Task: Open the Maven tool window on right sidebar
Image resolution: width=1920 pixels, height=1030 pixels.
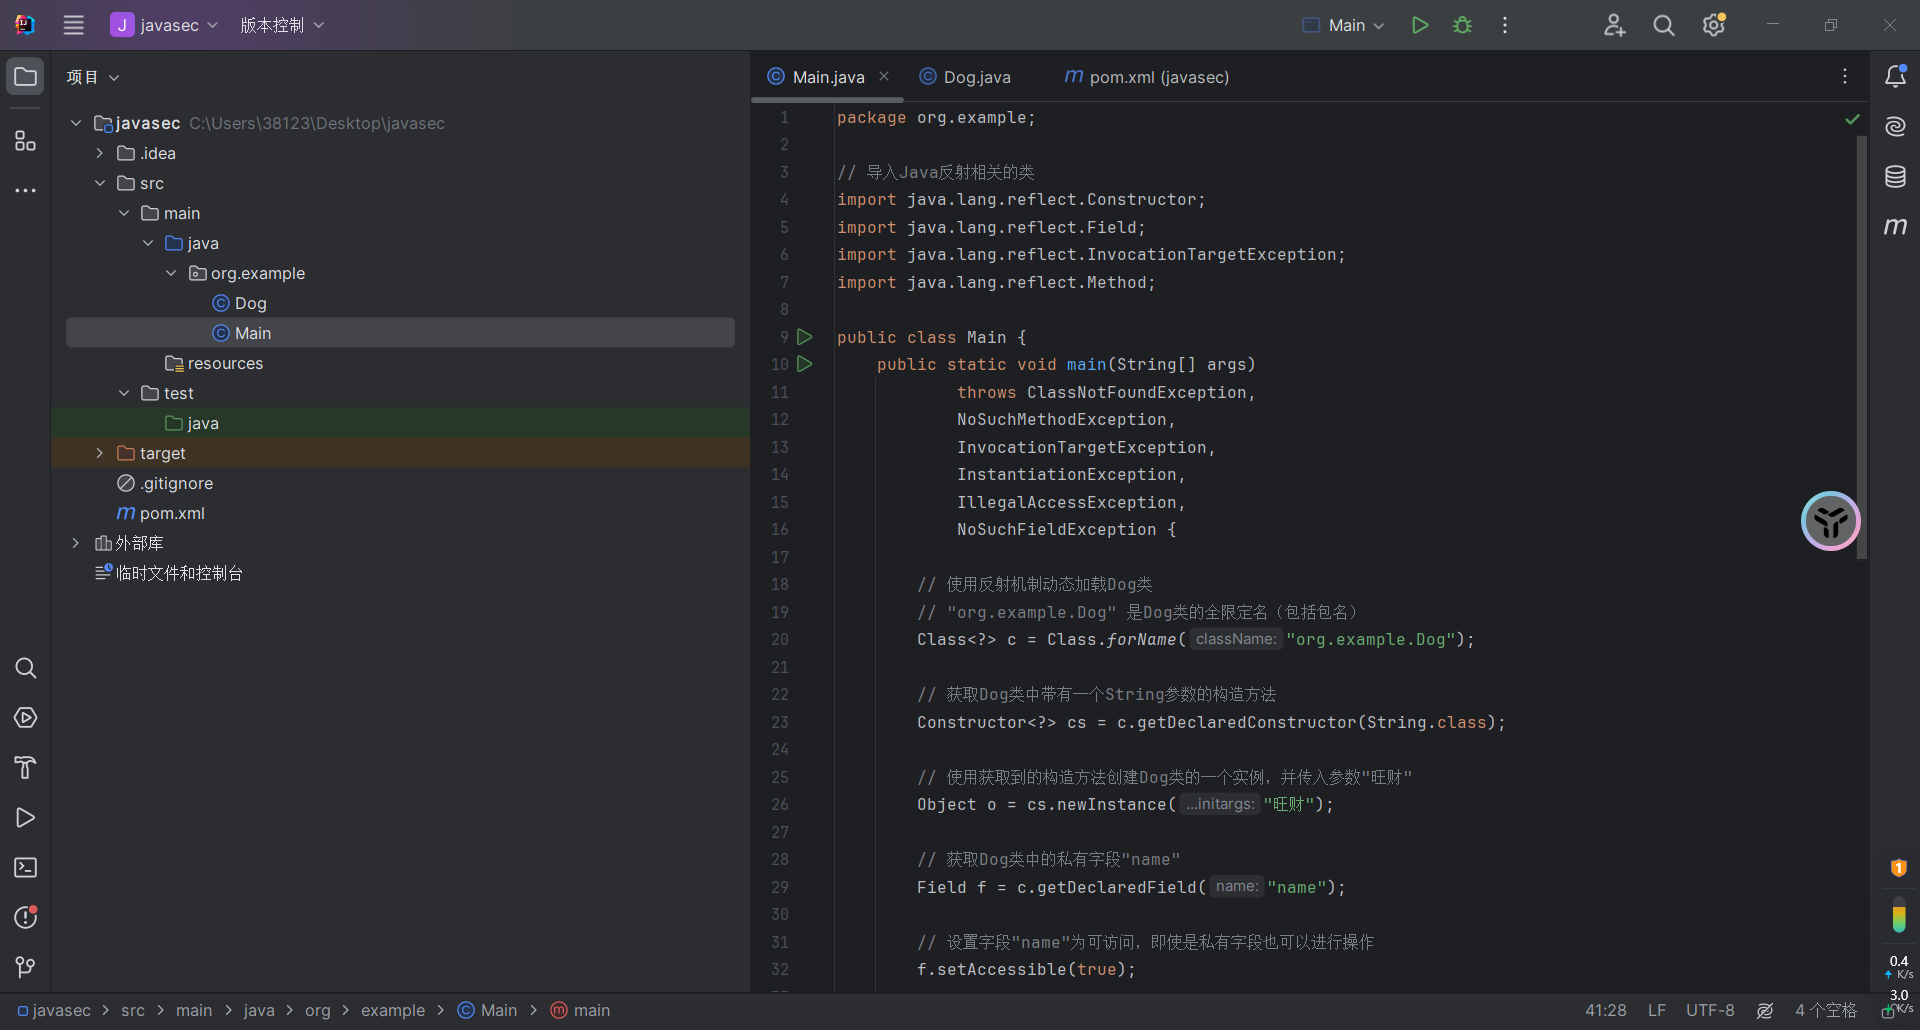Action: coord(1895,227)
